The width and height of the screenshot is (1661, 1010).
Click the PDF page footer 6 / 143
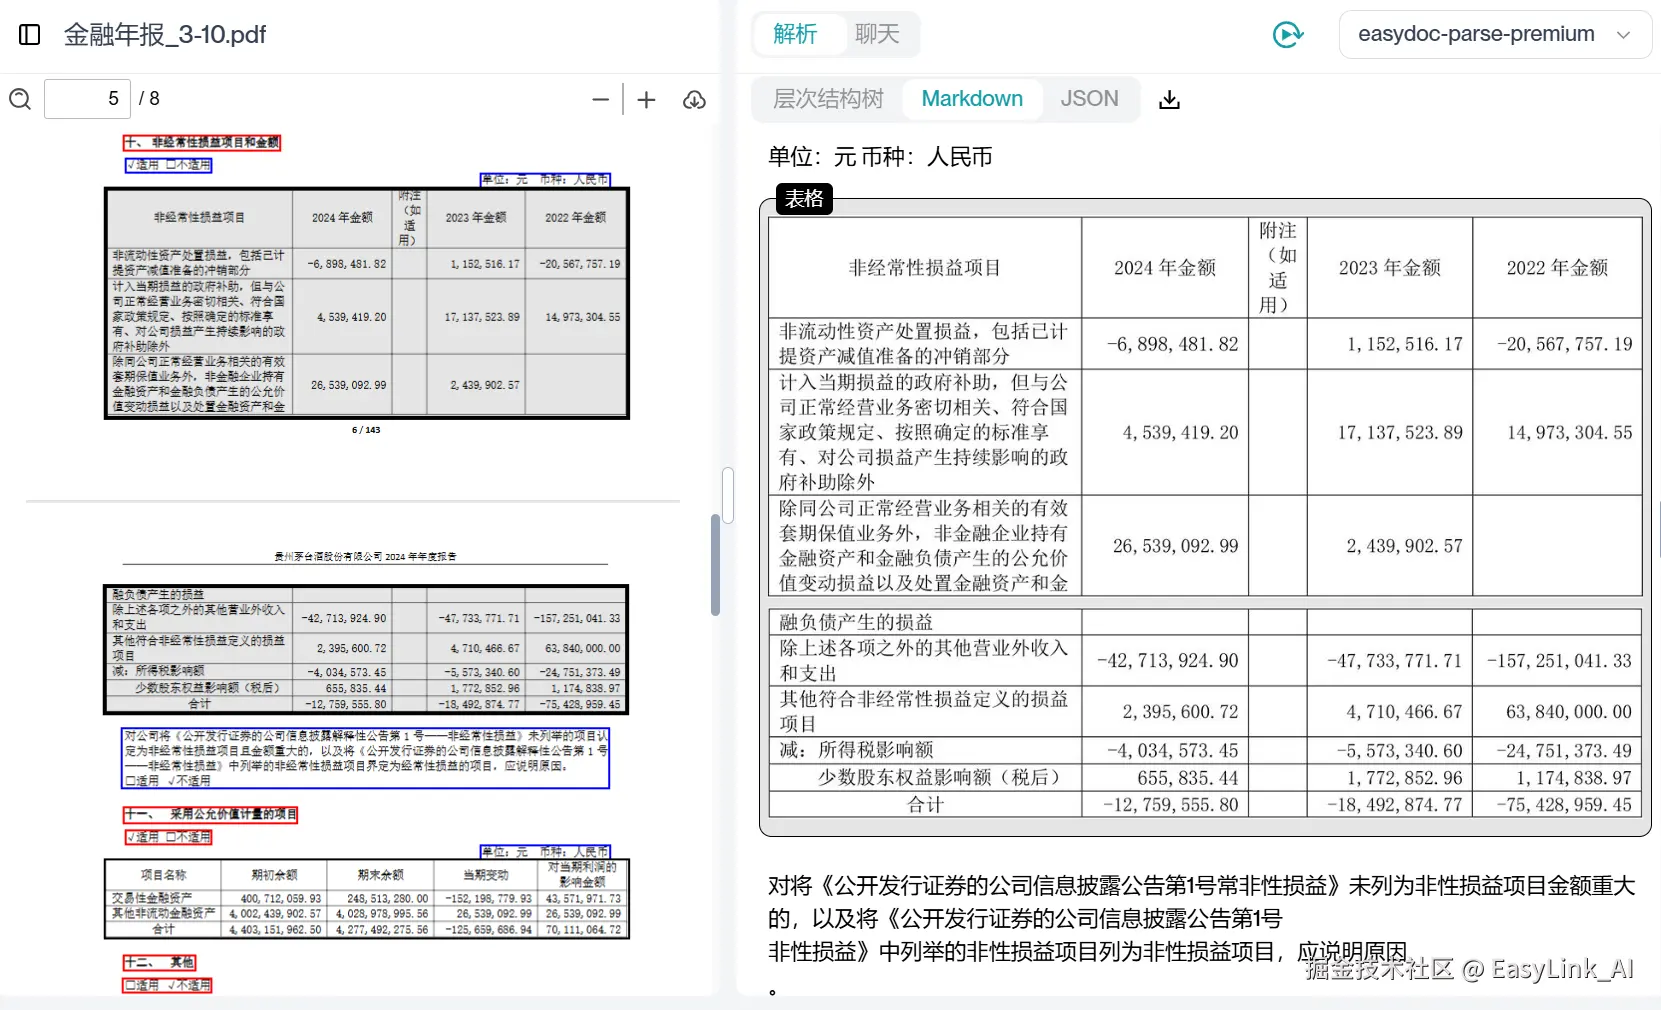click(x=366, y=430)
